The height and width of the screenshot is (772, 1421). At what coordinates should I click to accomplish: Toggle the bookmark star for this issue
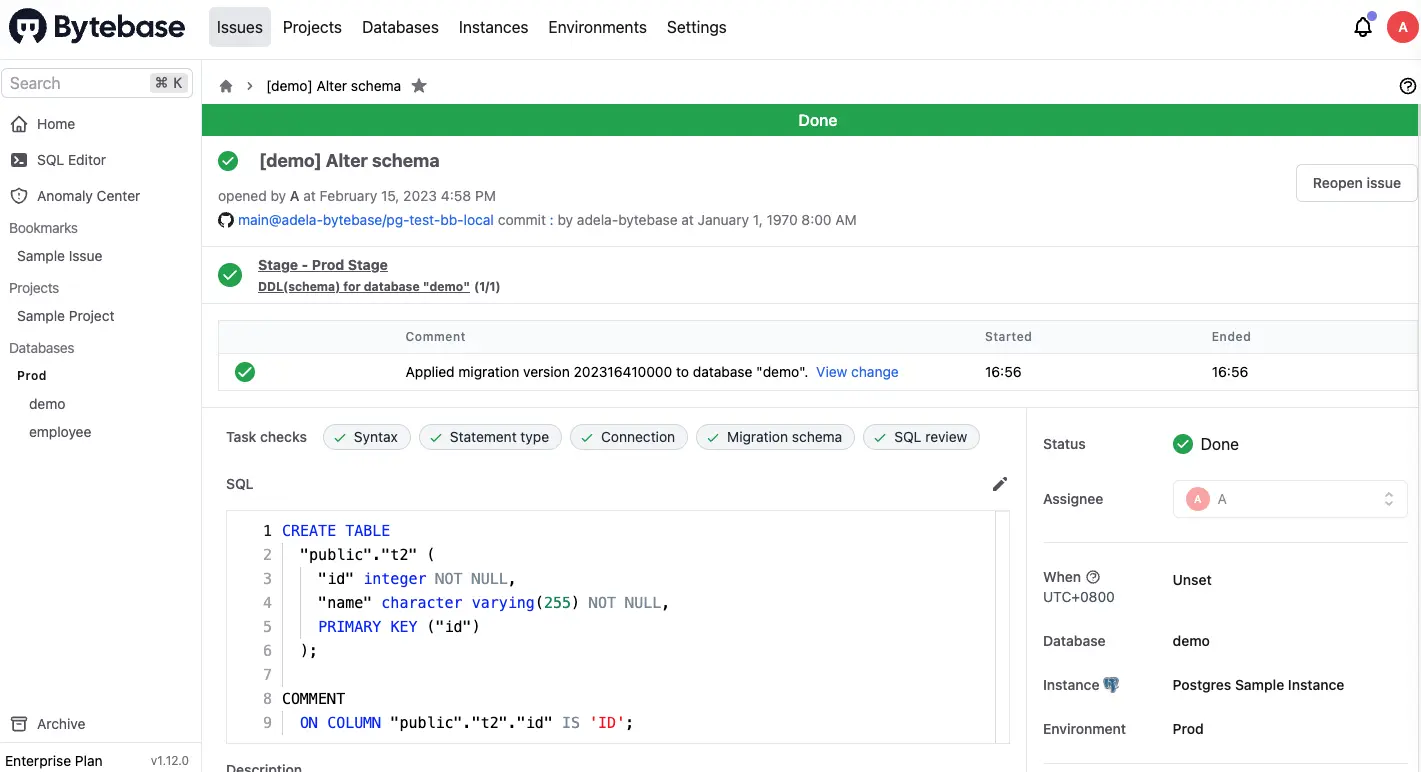tap(419, 86)
